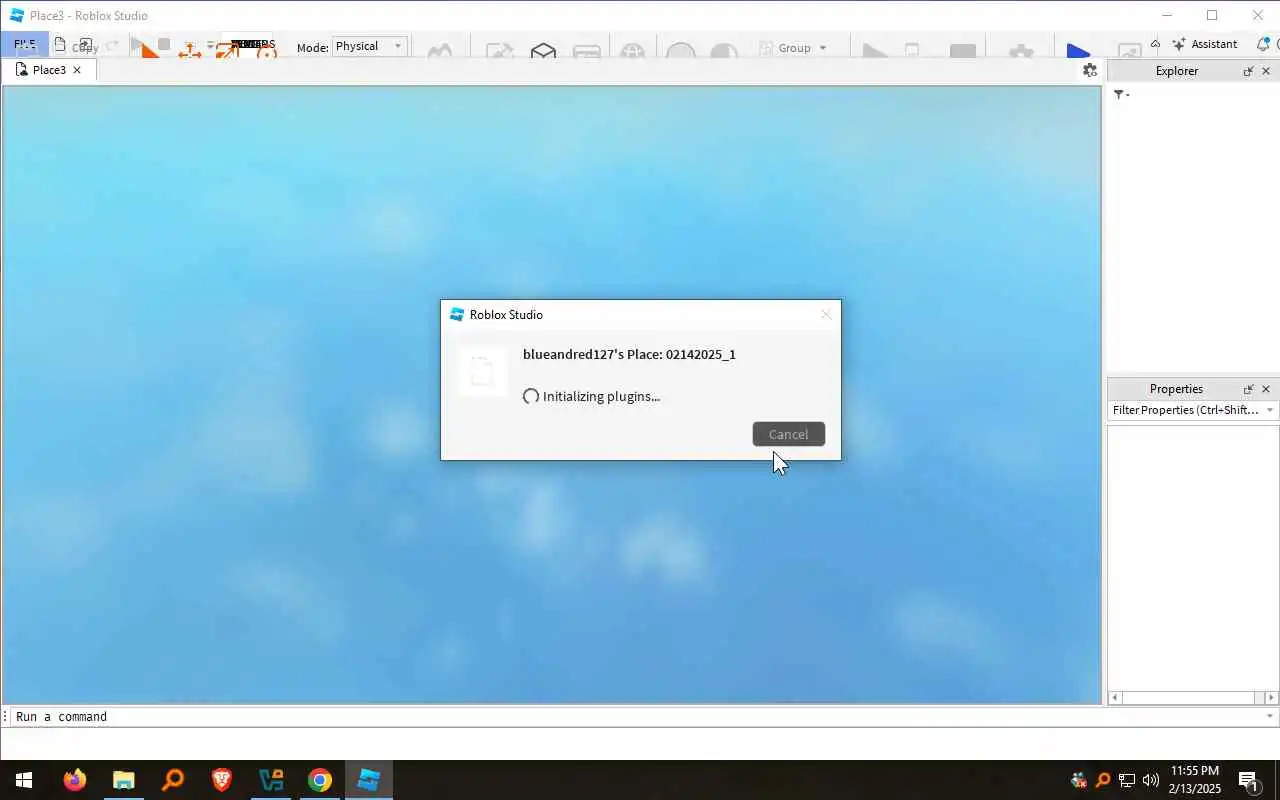1280x800 pixels.
Task: Close the Properties panel
Action: point(1266,389)
